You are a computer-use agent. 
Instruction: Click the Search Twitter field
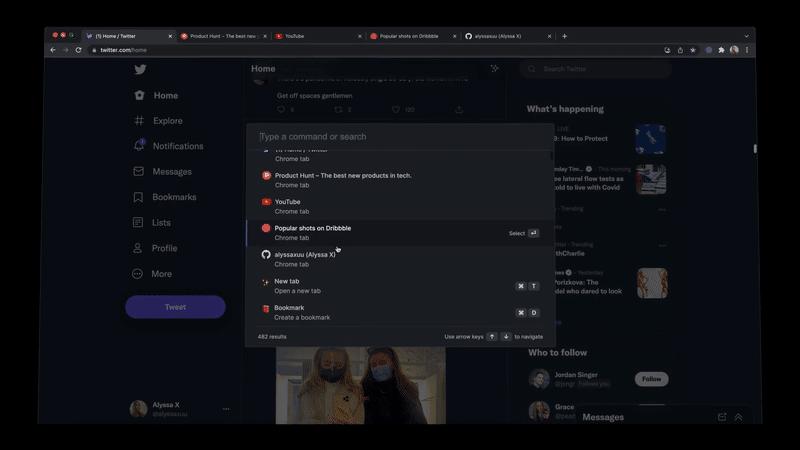tap(595, 69)
